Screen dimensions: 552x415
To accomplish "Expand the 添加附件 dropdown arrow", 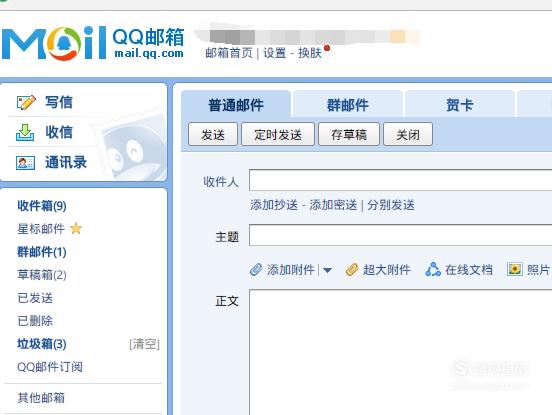I will tap(327, 270).
